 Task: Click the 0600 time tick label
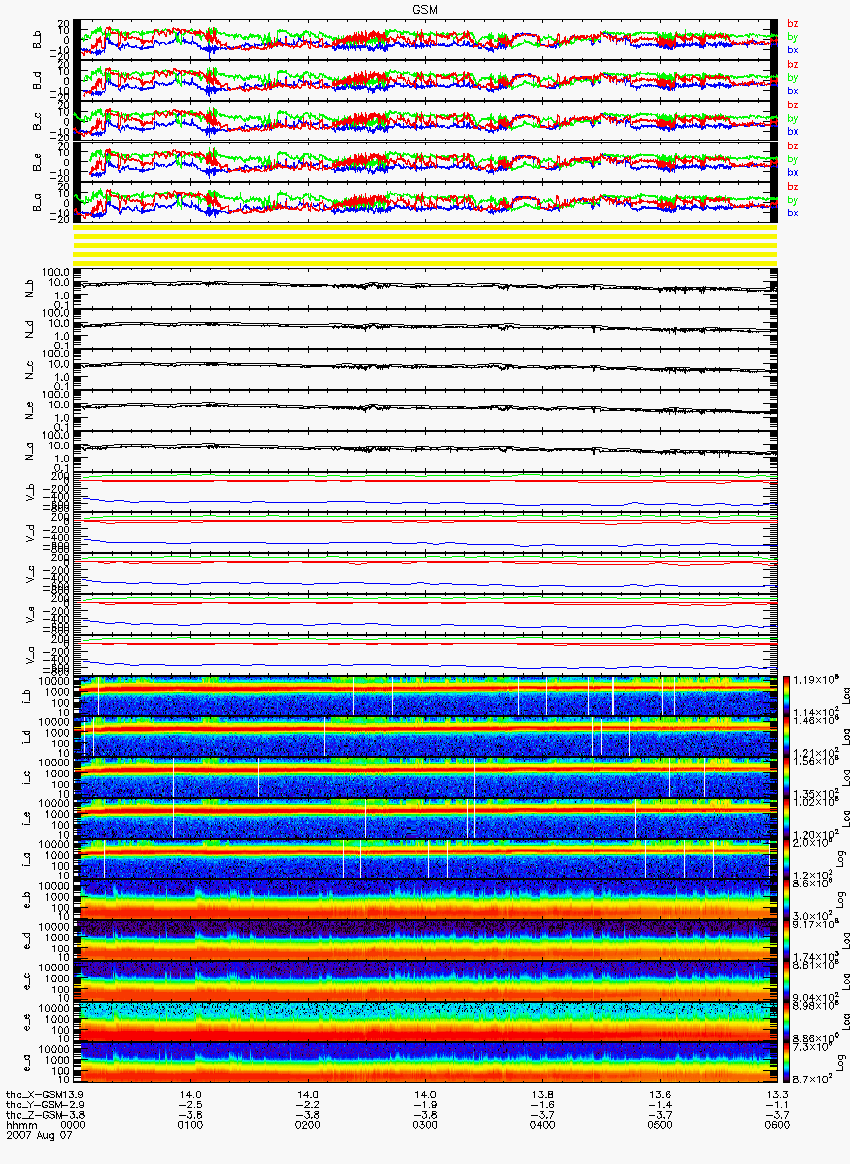point(777,1125)
